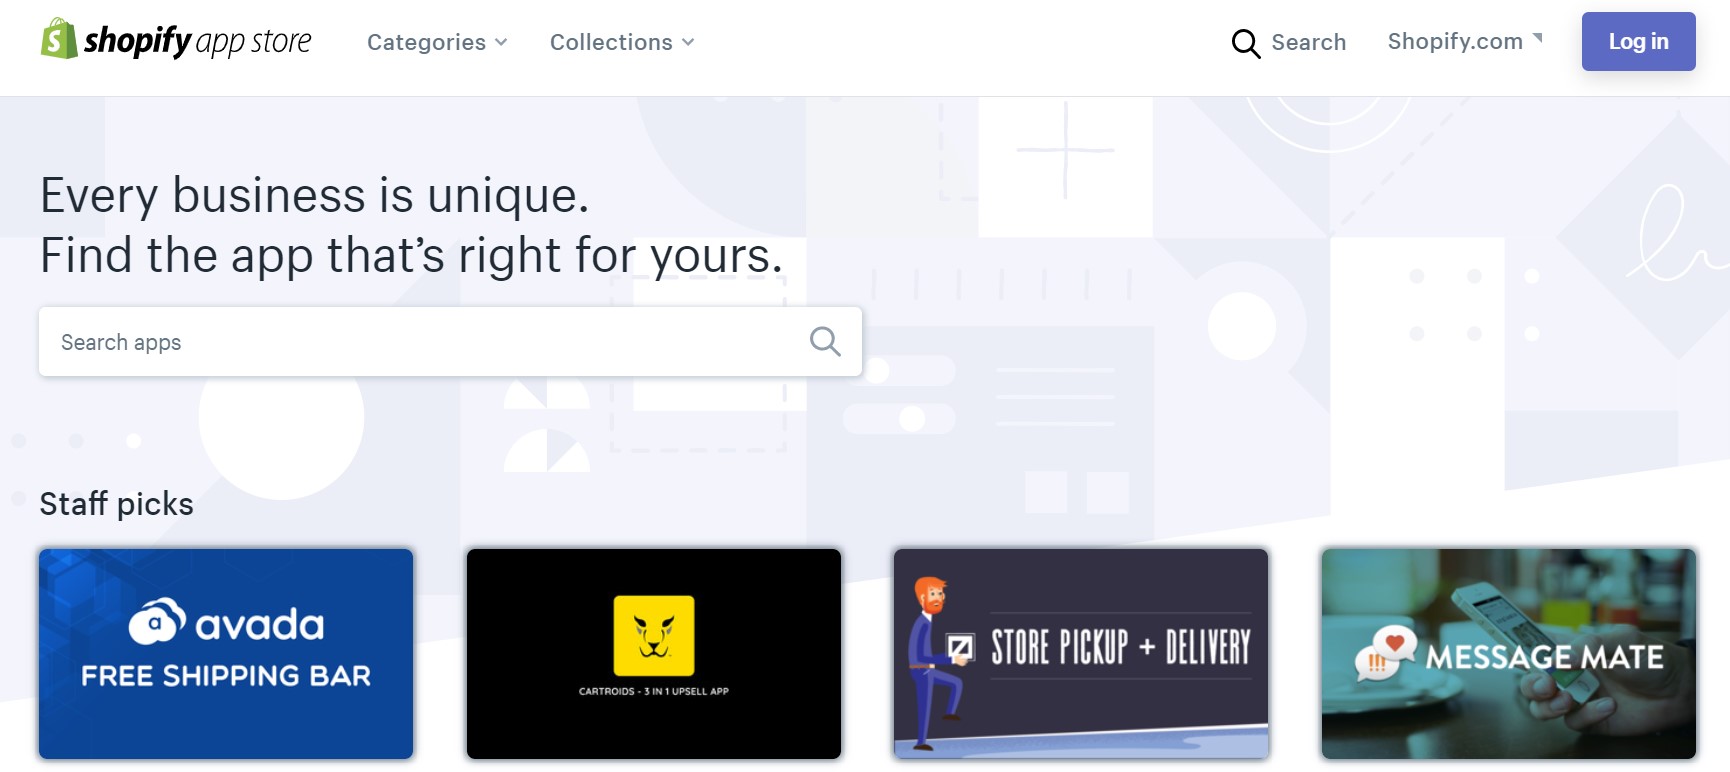Click the Avada cloud logo icon
Viewport: 1730px width, 772px height.
point(157,621)
